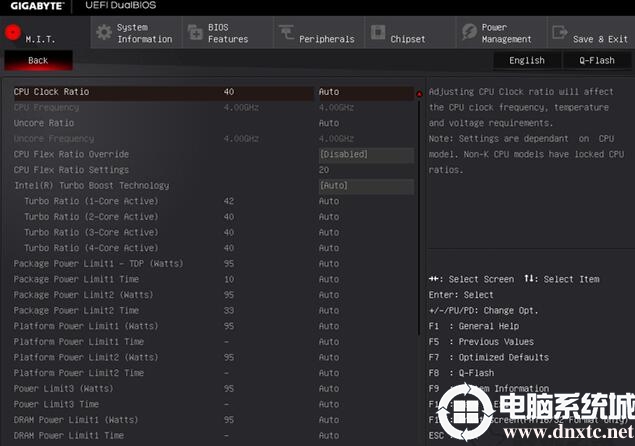Screen dimensions: 635x446
Task: Click Auto value for Power Limit3 (Watts)
Action: click(329, 388)
